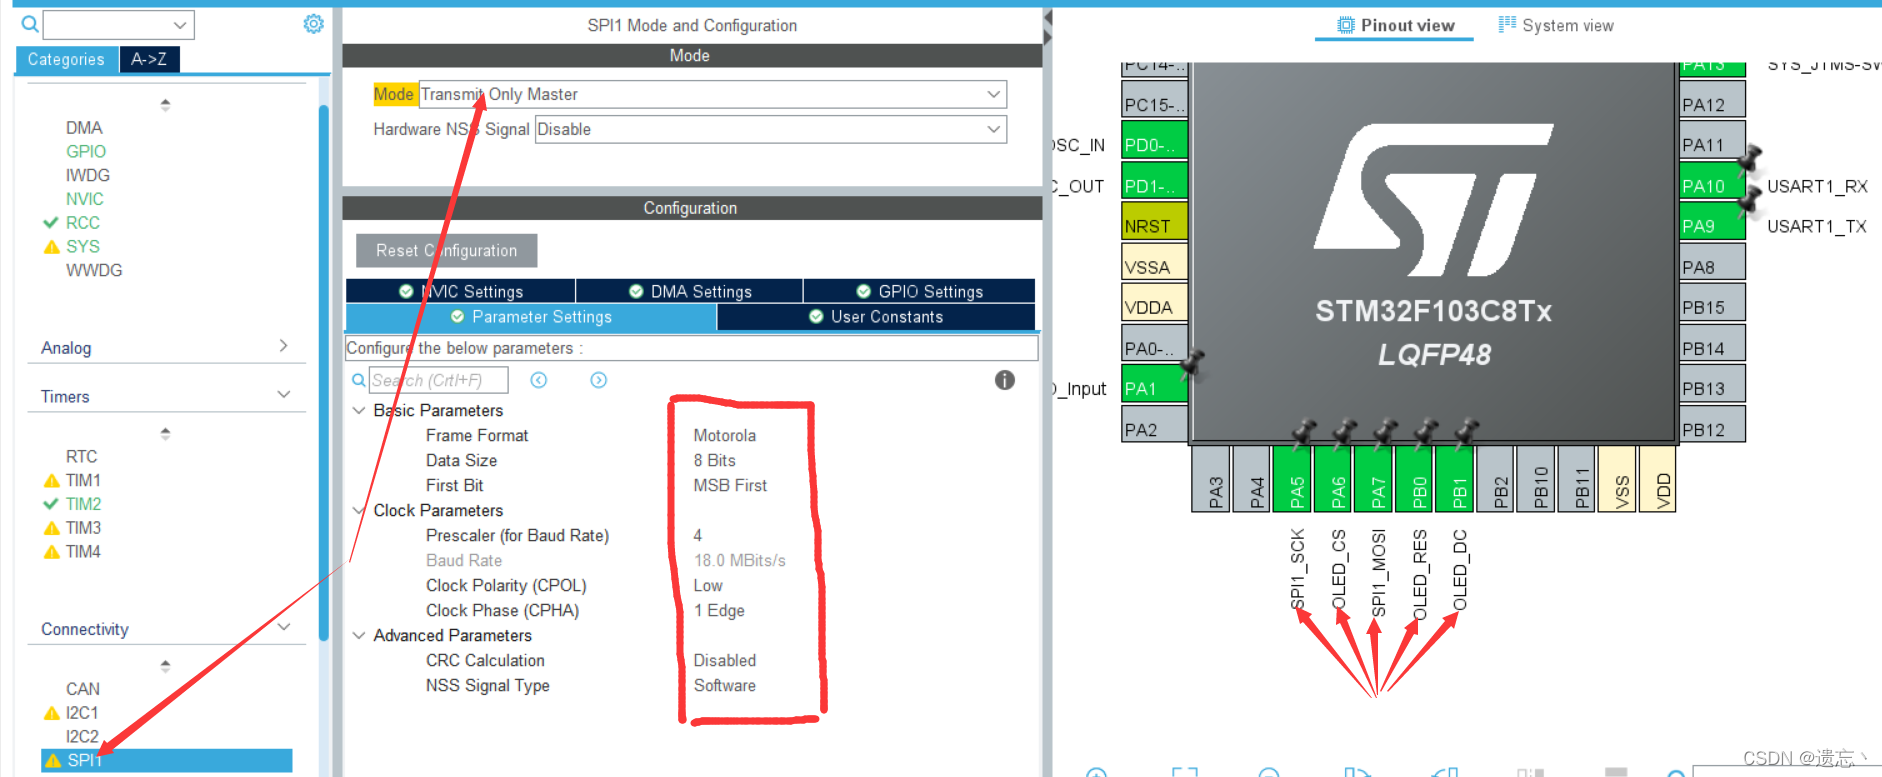Go to previous parameter search result
Viewport: 1882px width, 777px height.
click(x=539, y=380)
